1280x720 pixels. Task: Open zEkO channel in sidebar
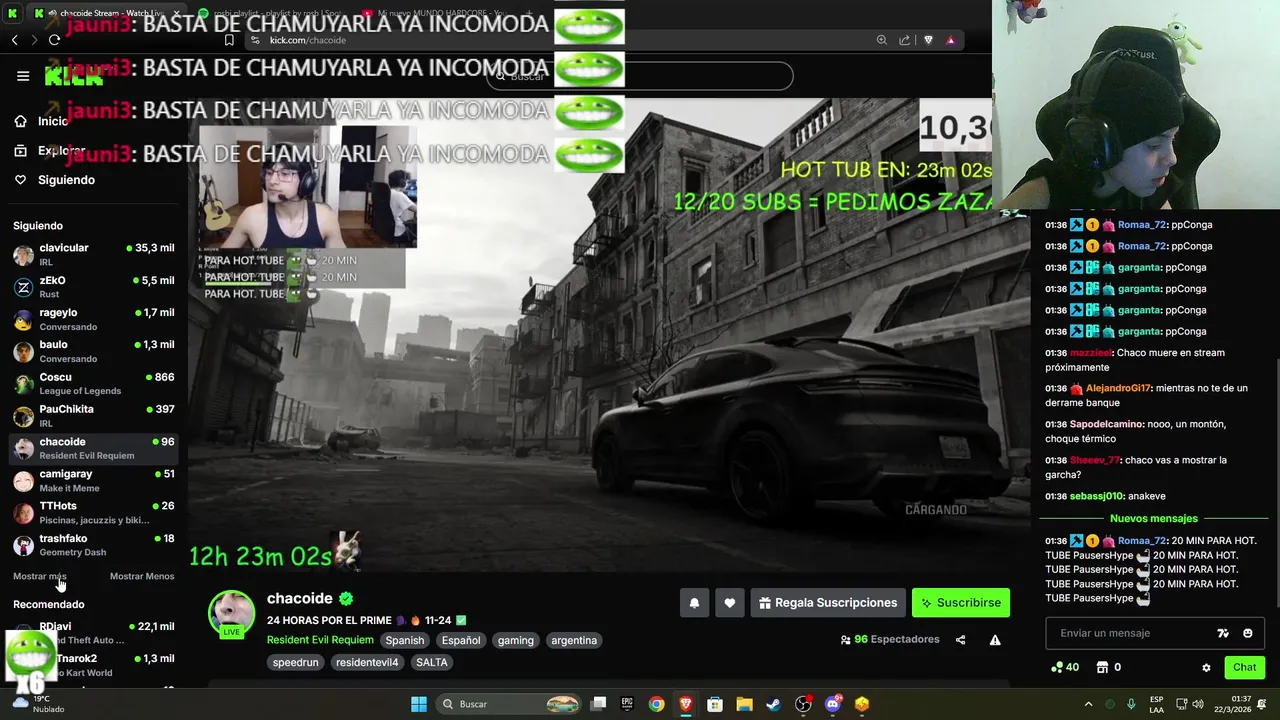(94, 287)
